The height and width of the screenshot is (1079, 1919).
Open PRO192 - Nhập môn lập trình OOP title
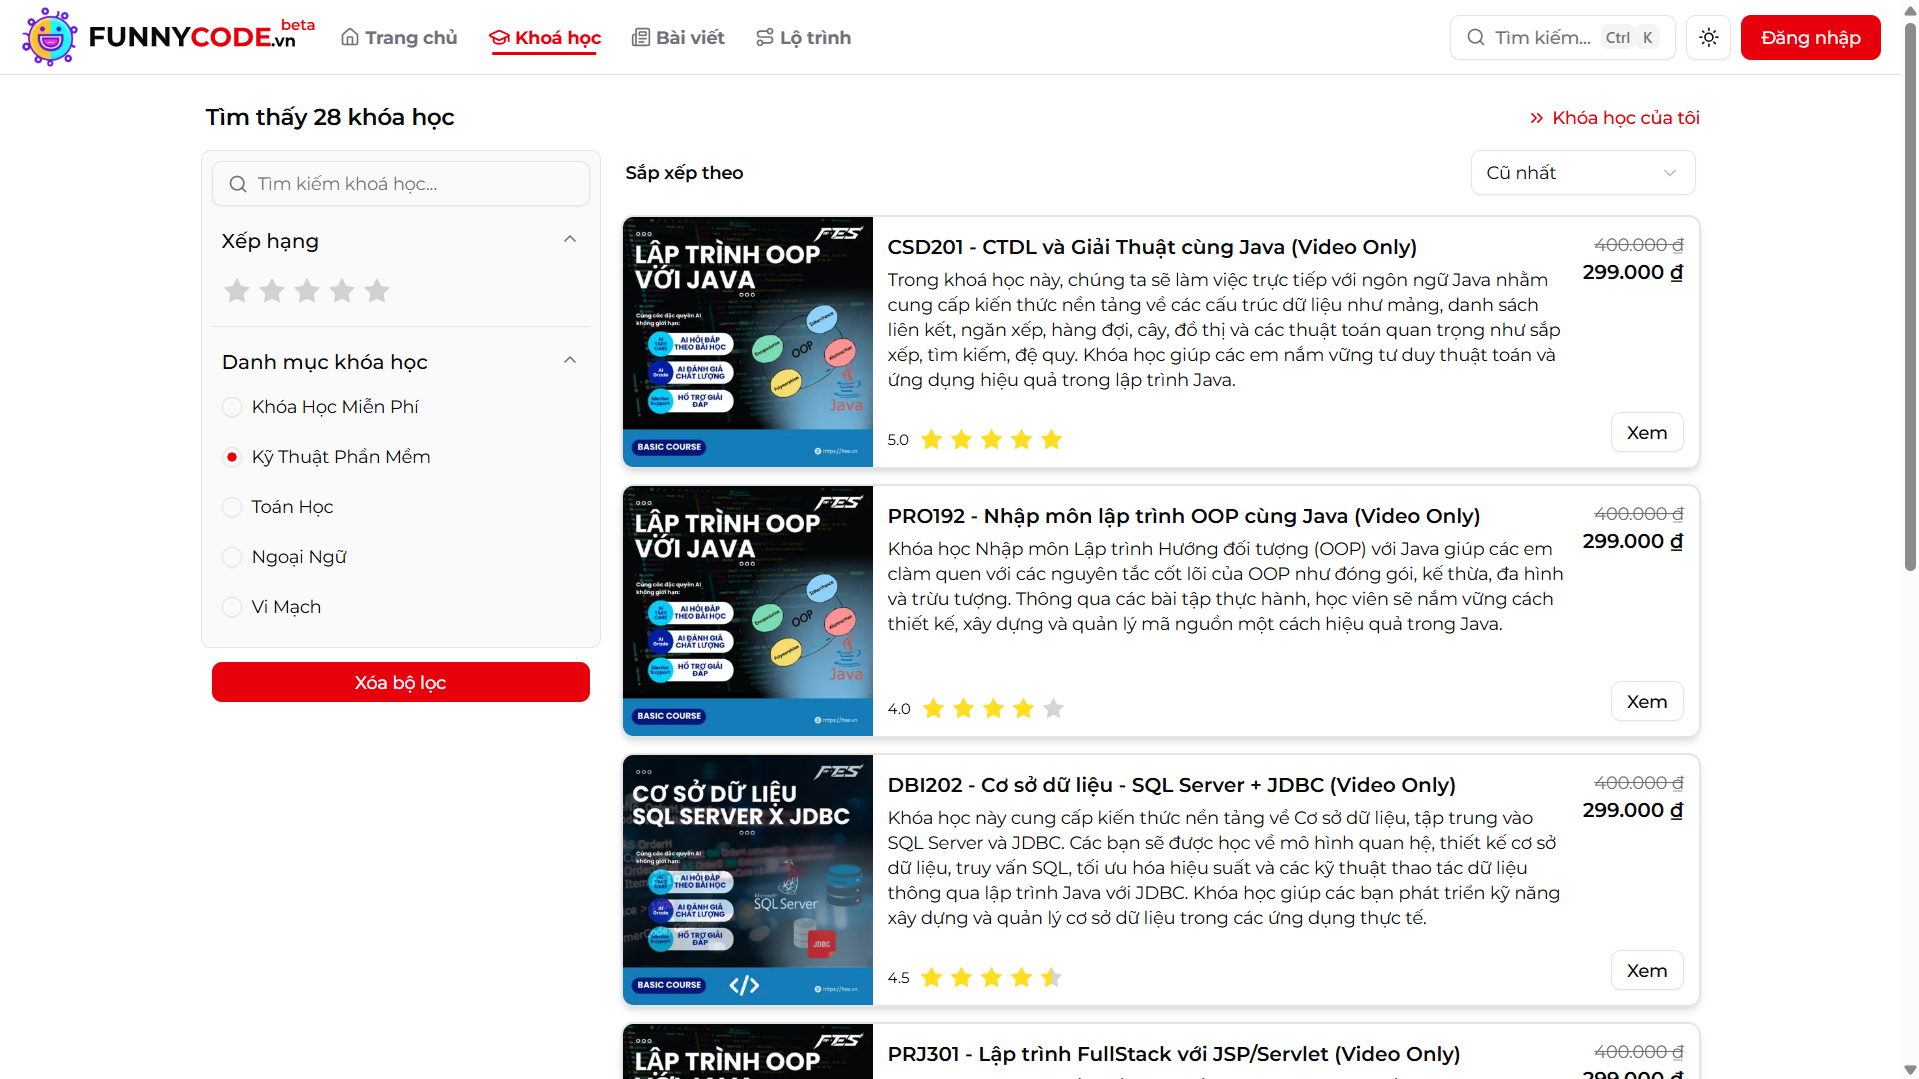click(1184, 516)
